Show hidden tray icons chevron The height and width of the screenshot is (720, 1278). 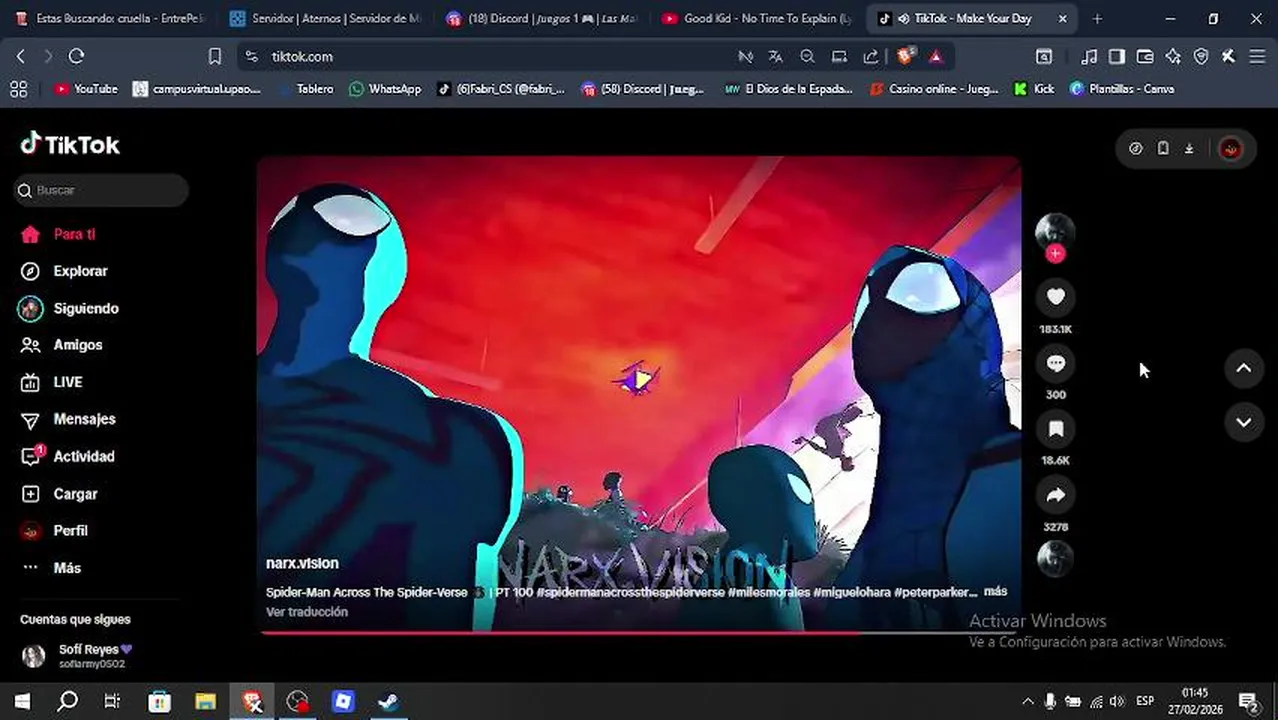[x=1027, y=702]
